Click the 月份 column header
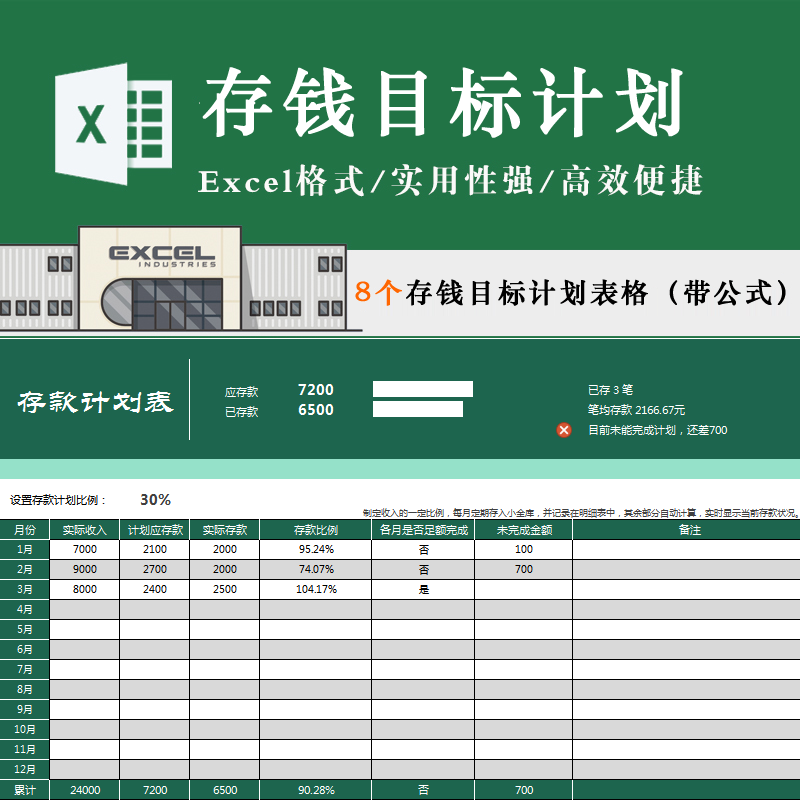The height and width of the screenshot is (800, 800). (x=24, y=530)
